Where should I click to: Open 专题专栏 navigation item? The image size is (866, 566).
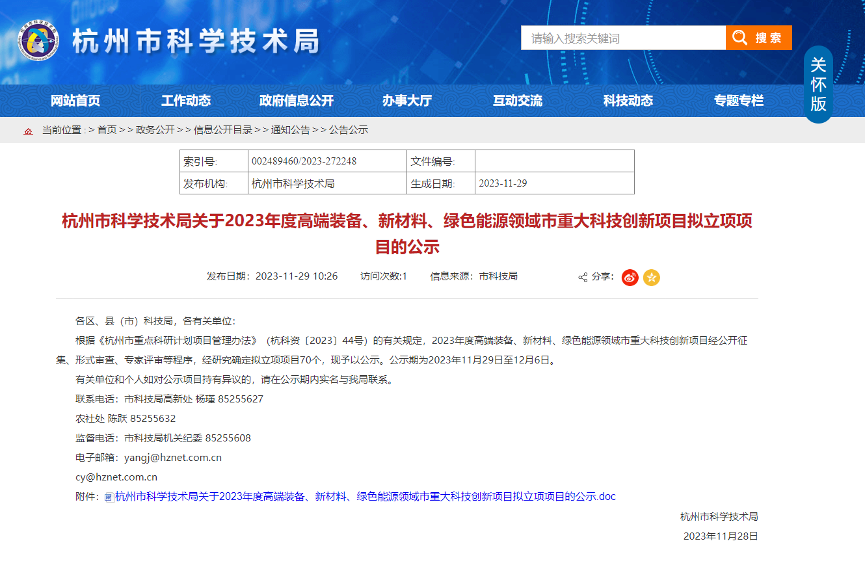tap(738, 100)
